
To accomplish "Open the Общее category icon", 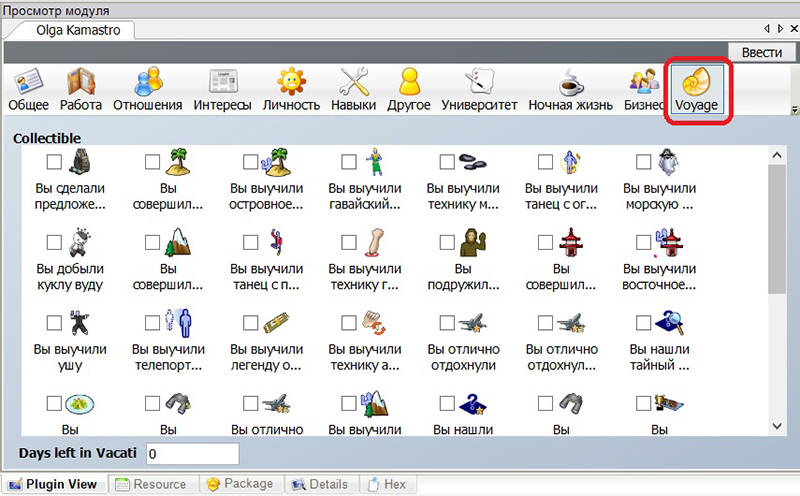I will click(x=28, y=82).
